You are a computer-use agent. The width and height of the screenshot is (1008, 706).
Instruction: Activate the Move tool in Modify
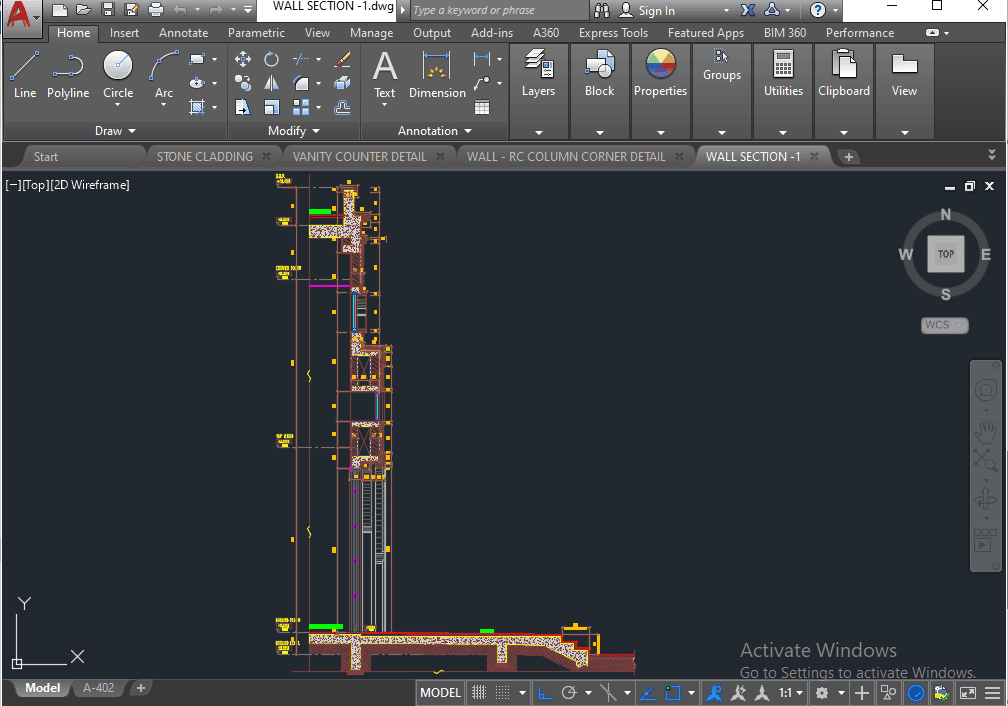(x=243, y=59)
